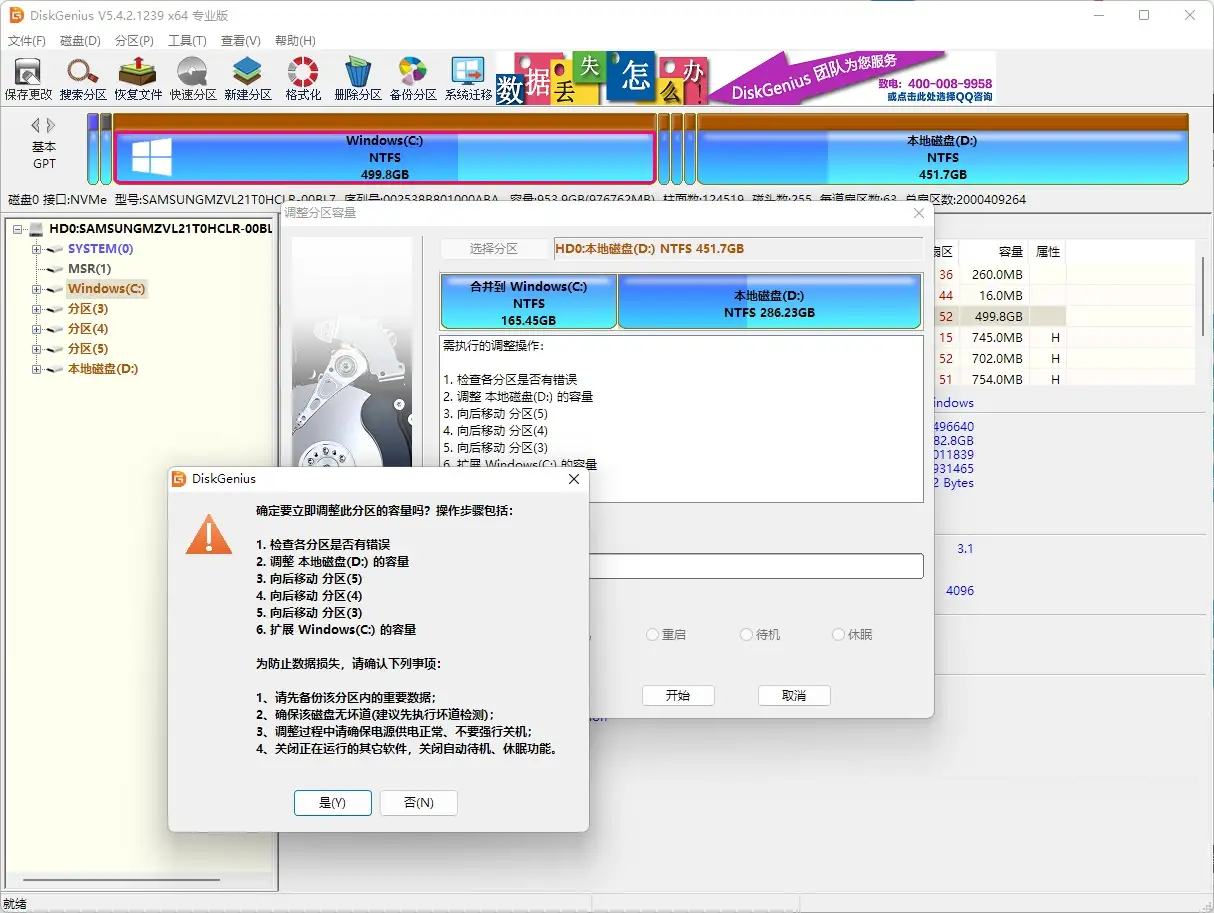Click the 删除分区 delete partition icon
This screenshot has width=1214, height=913.
[x=357, y=77]
